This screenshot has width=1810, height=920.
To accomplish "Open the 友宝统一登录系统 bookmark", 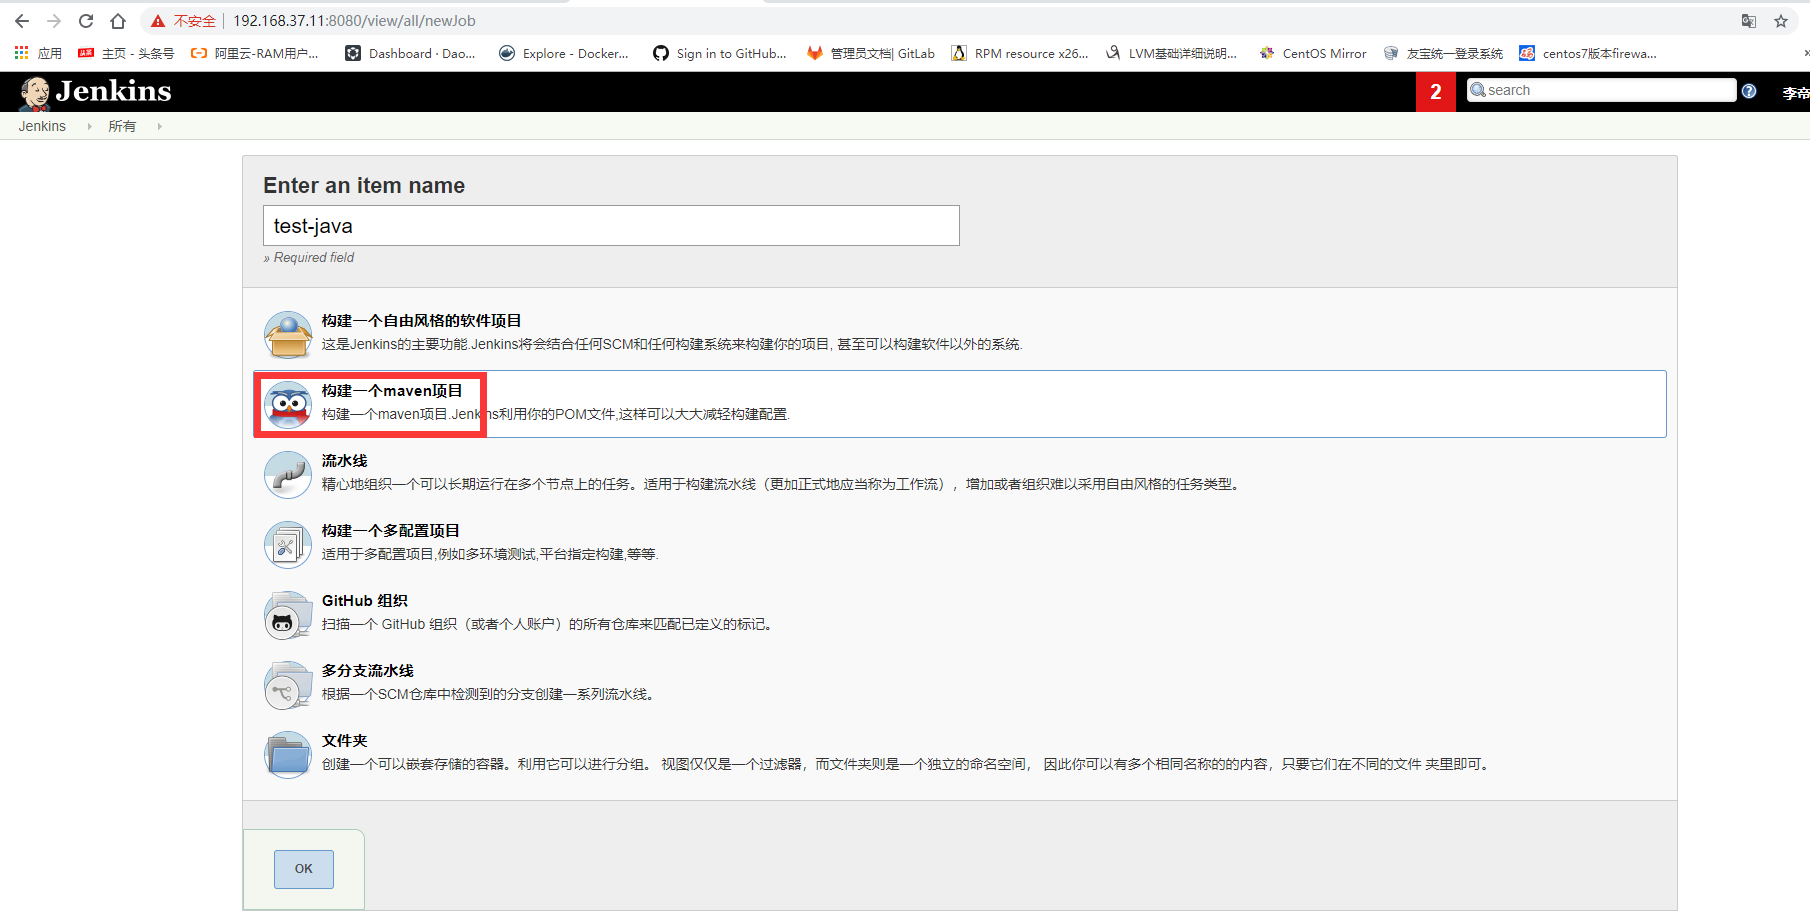I will pyautogui.click(x=1443, y=53).
